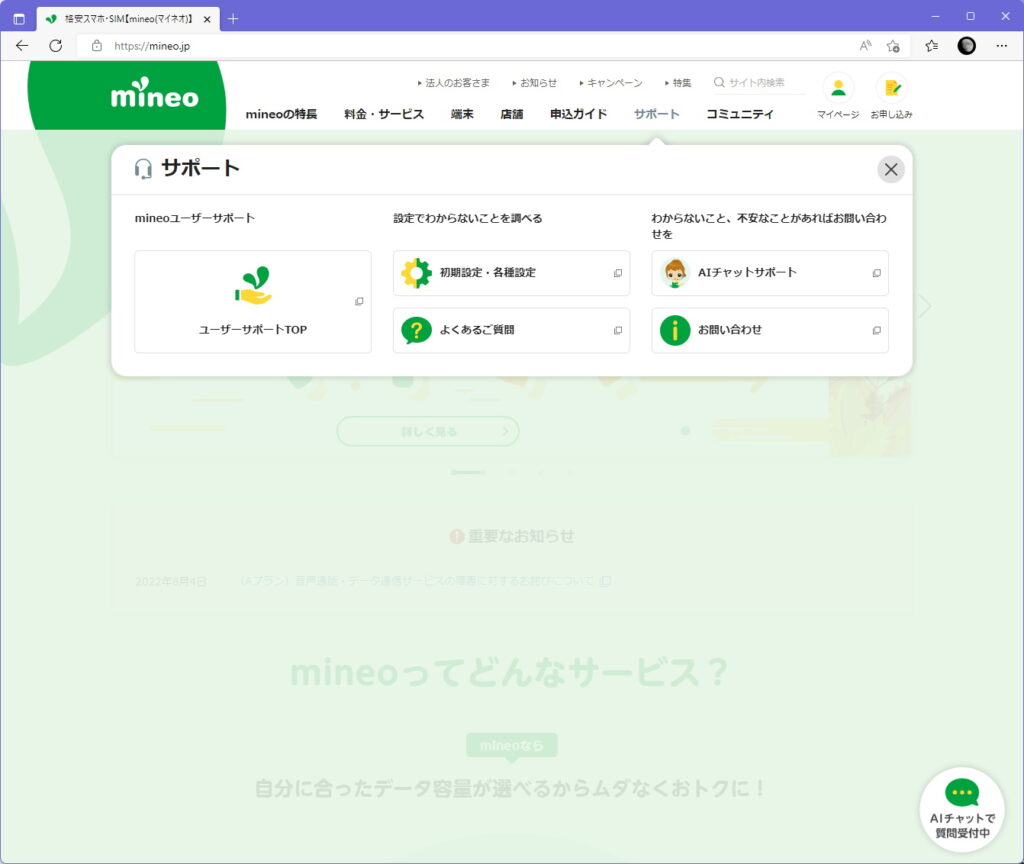
Task: Open 初期設定・各種設定 link
Action: tap(511, 273)
